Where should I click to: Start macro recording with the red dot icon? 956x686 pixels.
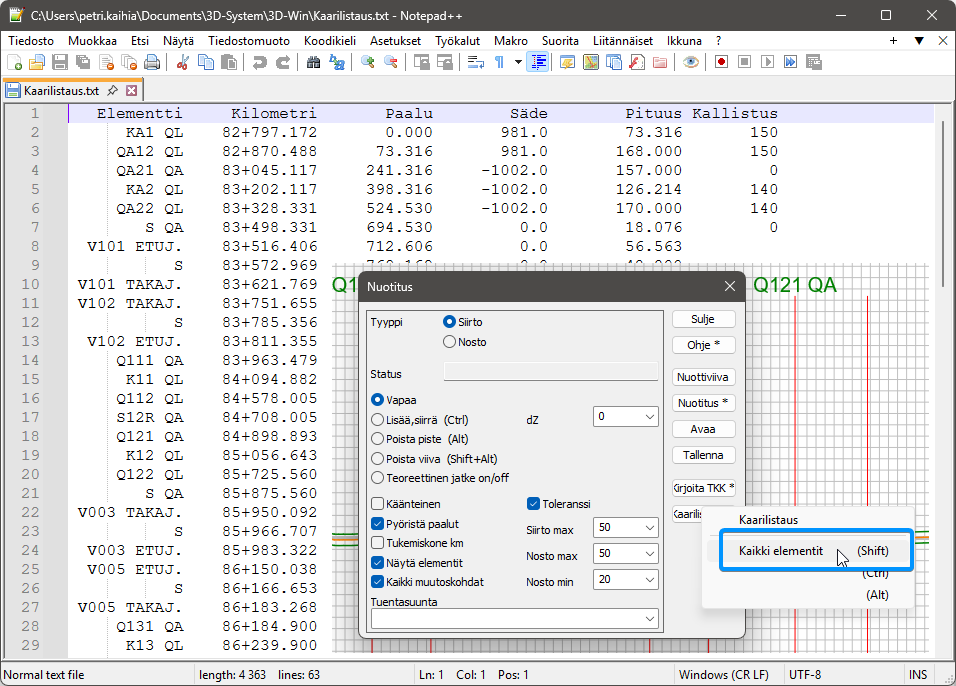(x=721, y=62)
